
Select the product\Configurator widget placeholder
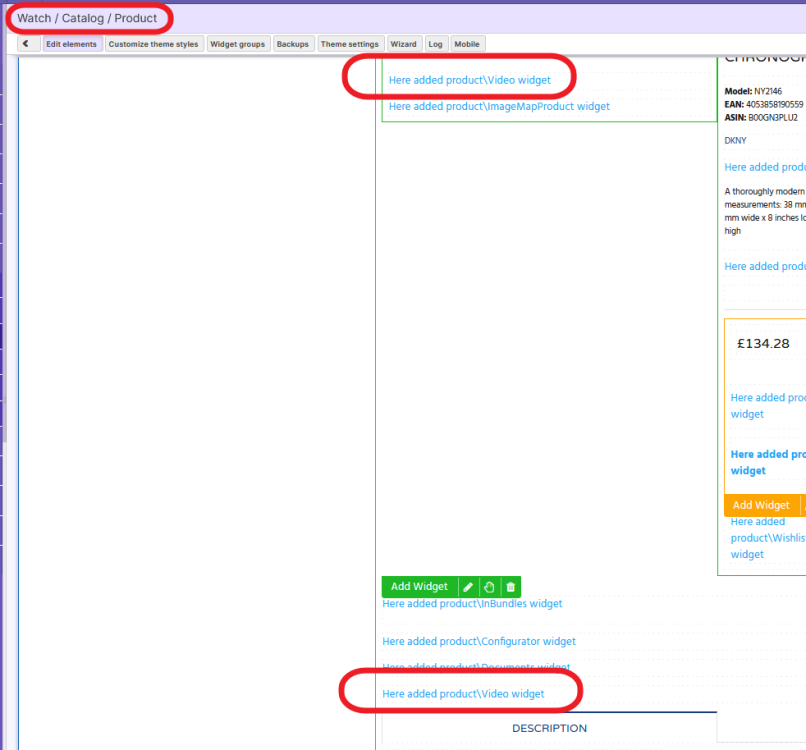point(479,642)
